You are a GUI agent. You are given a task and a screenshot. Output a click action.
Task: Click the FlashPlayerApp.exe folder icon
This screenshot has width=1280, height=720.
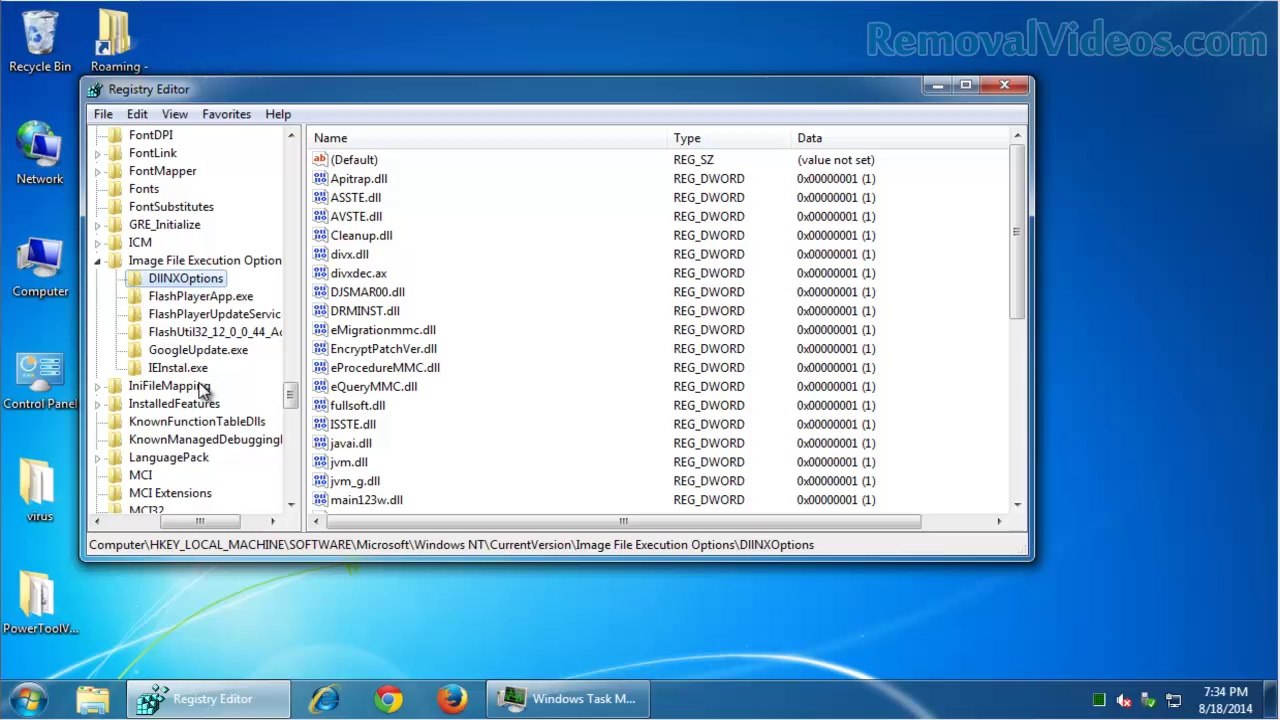[x=135, y=297]
